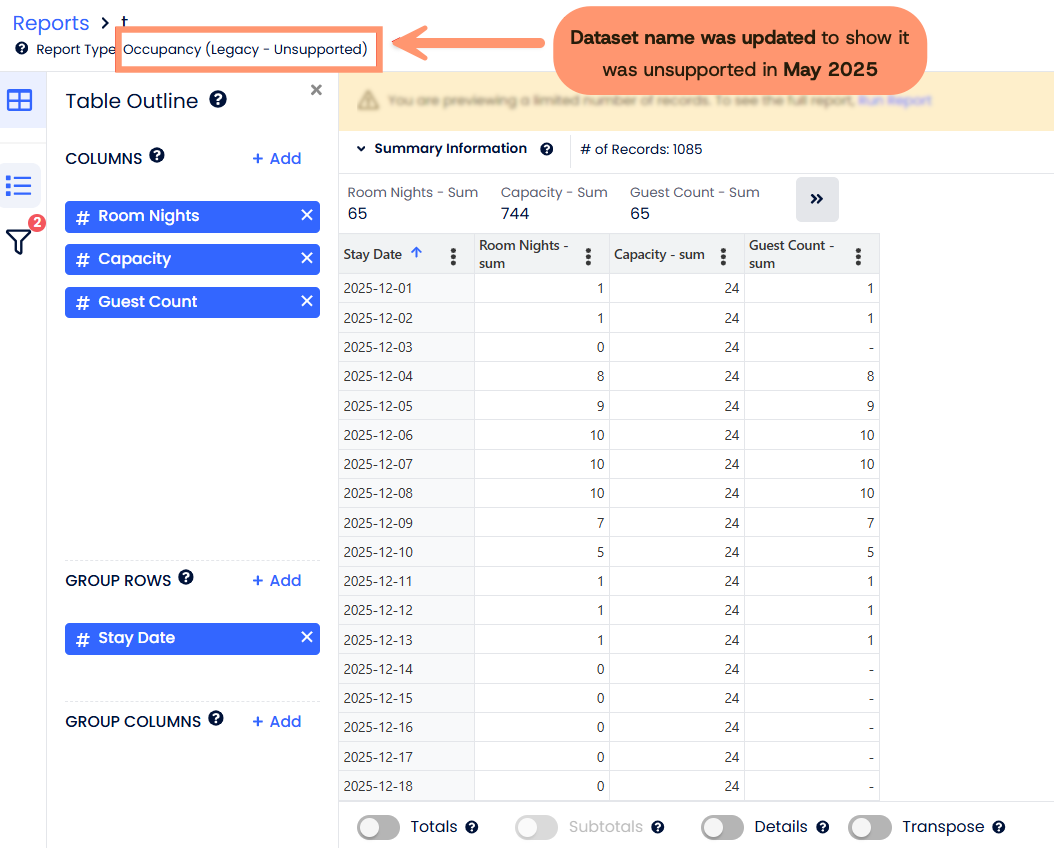Expand summary with the double-arrow button

point(817,199)
